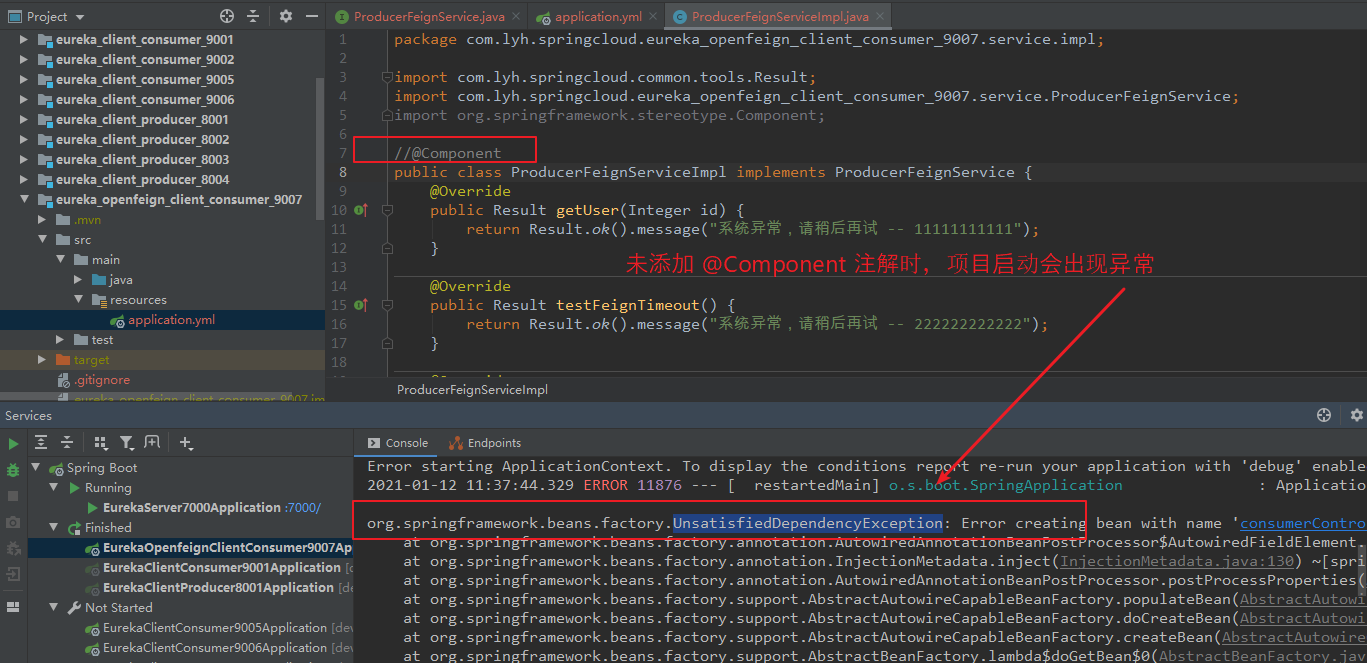Locate opened file in Project panel (crosshair icon)
Image resolution: width=1367 pixels, height=663 pixels.
pyautogui.click(x=227, y=16)
